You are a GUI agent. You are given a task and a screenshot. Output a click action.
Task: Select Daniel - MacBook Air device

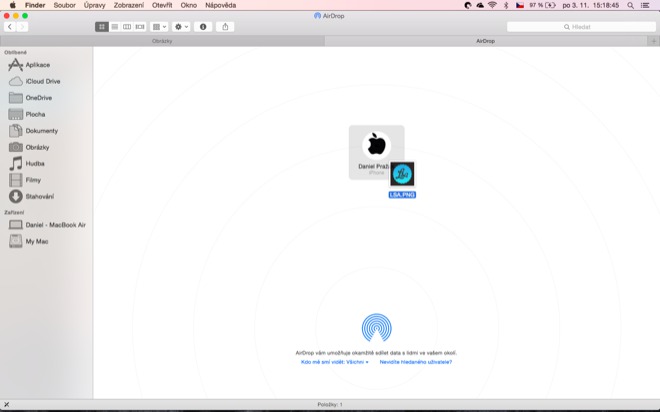coord(47,225)
